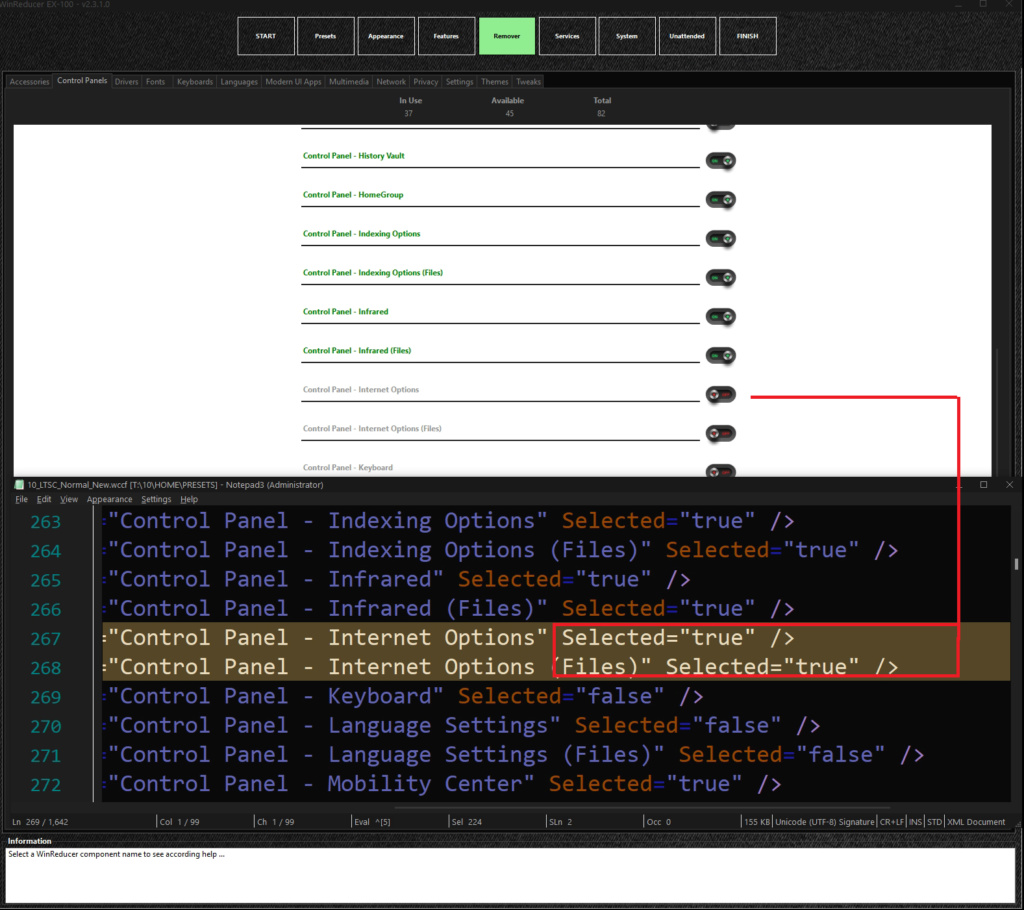The height and width of the screenshot is (910, 1024).
Task: Open the View menu in Notepad3
Action: [x=69, y=499]
